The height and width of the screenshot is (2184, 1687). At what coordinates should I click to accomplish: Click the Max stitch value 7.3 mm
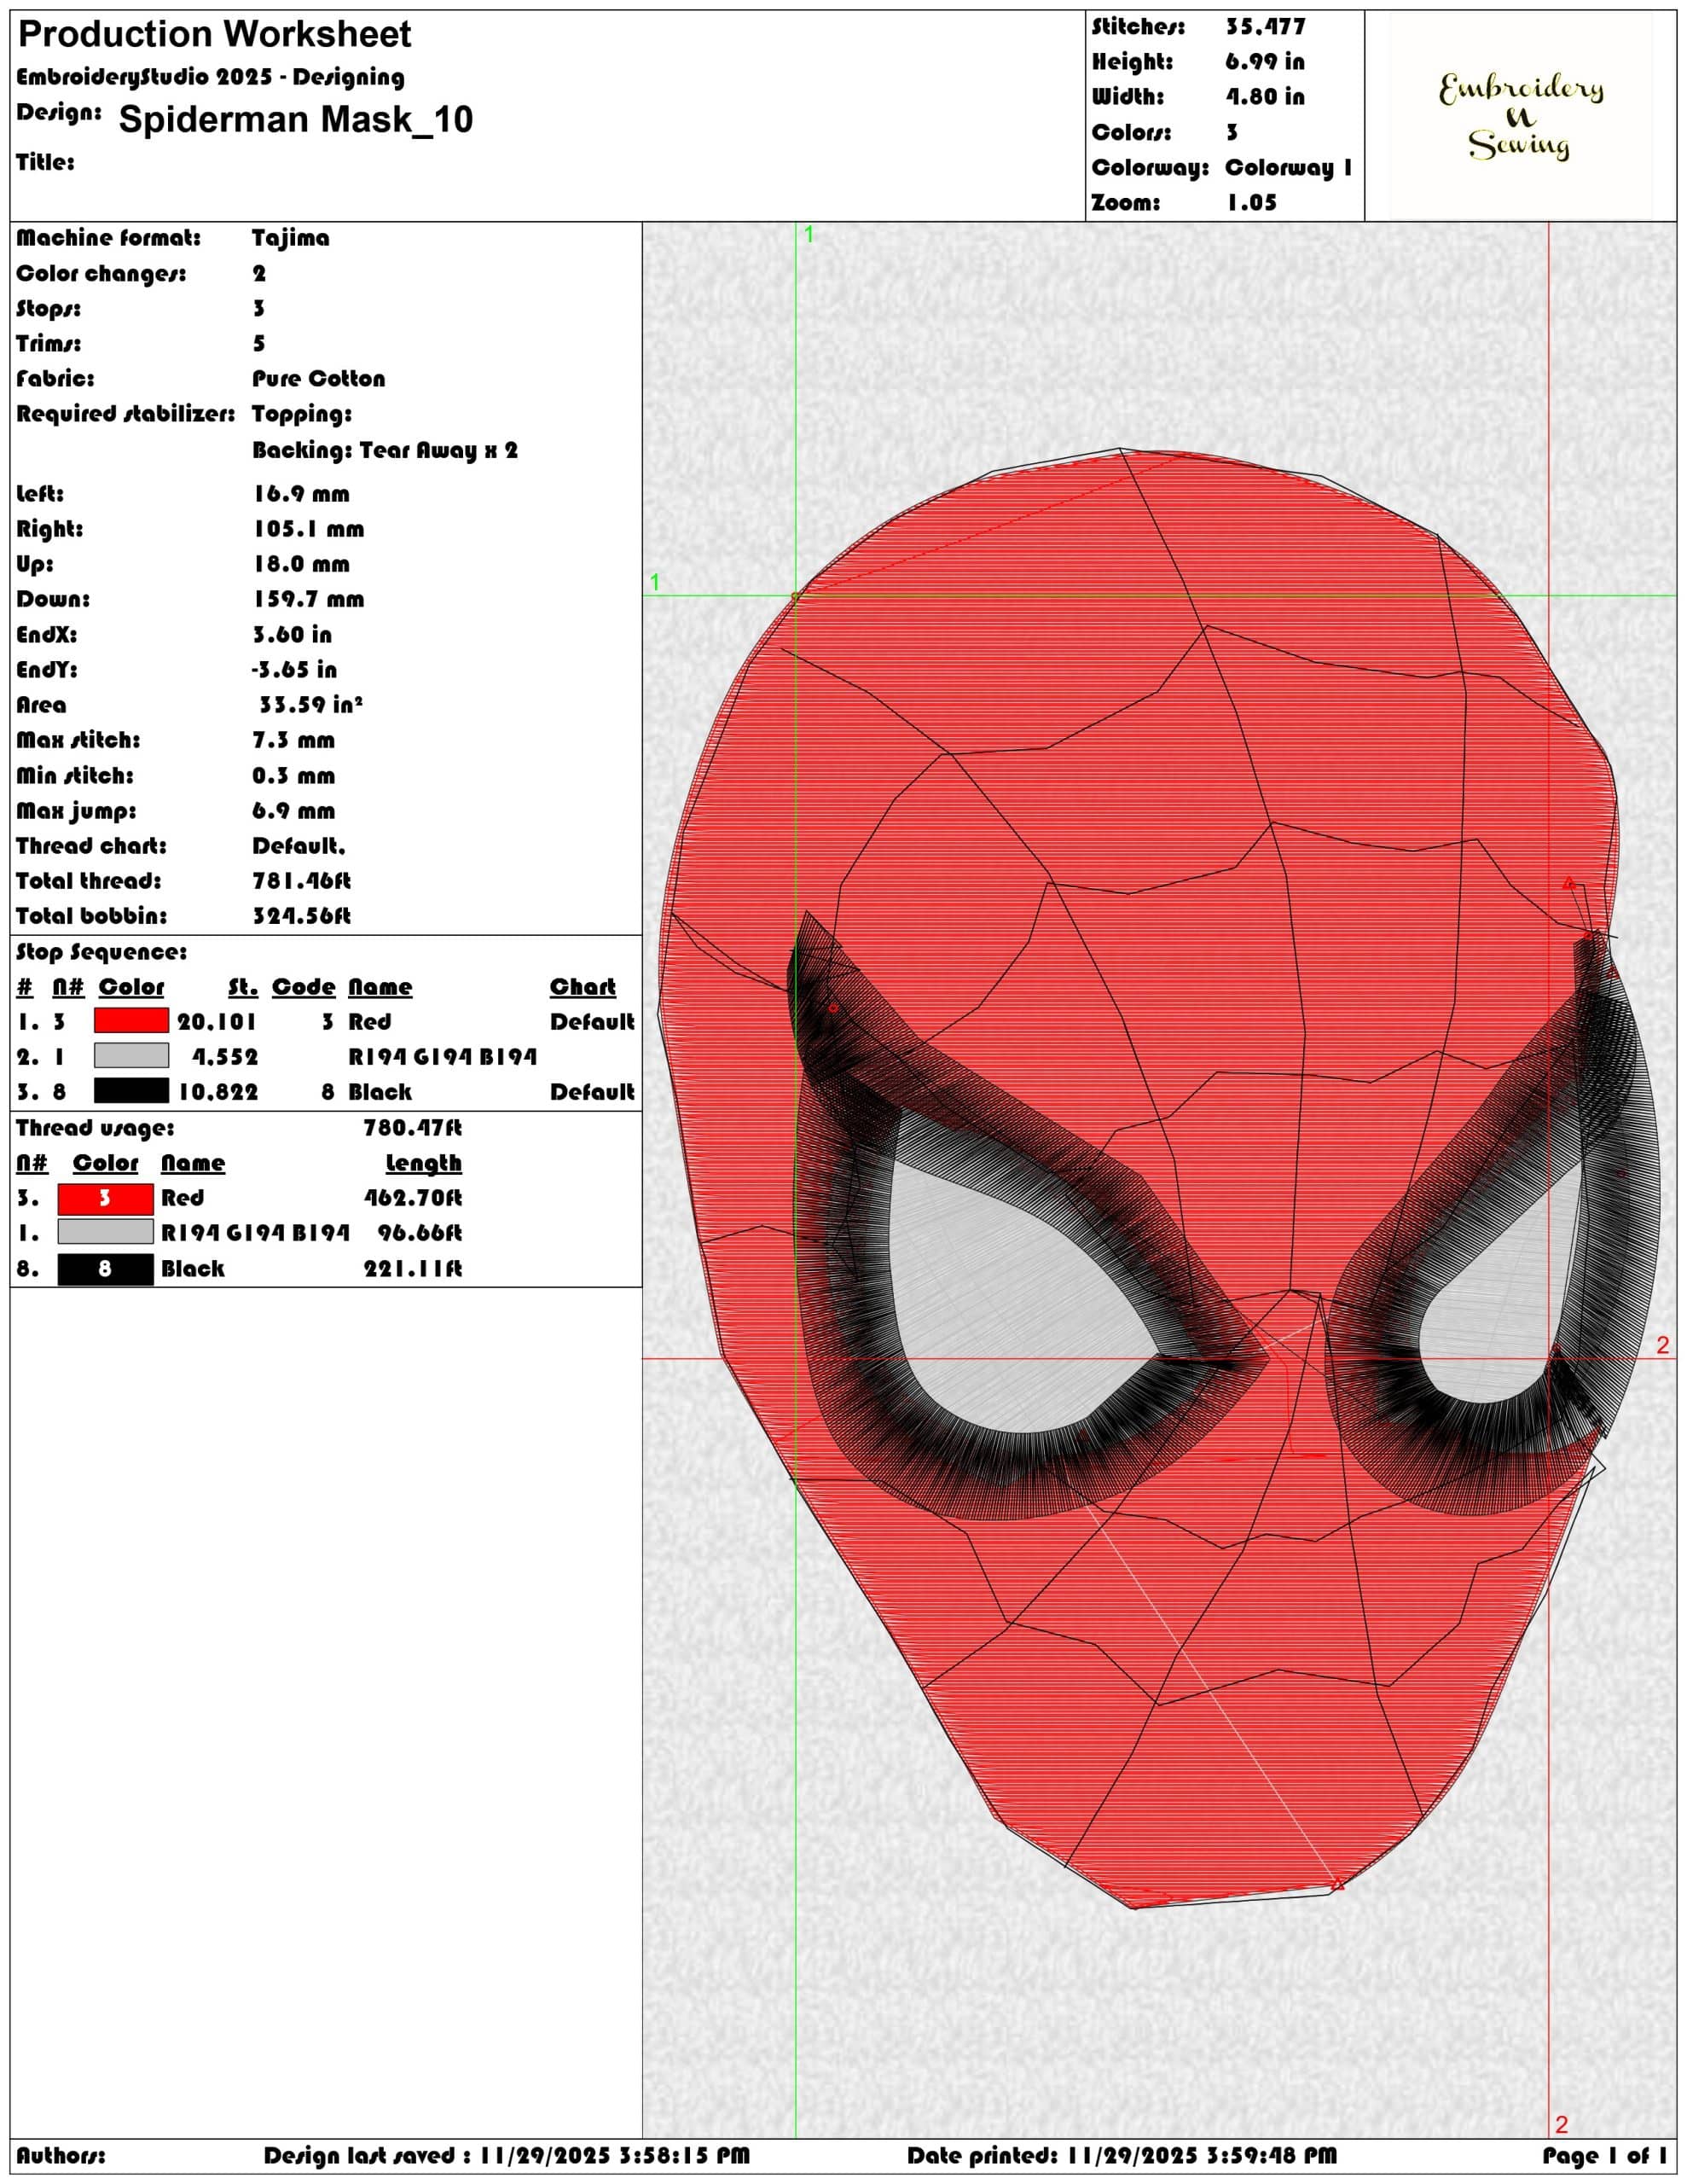[293, 741]
